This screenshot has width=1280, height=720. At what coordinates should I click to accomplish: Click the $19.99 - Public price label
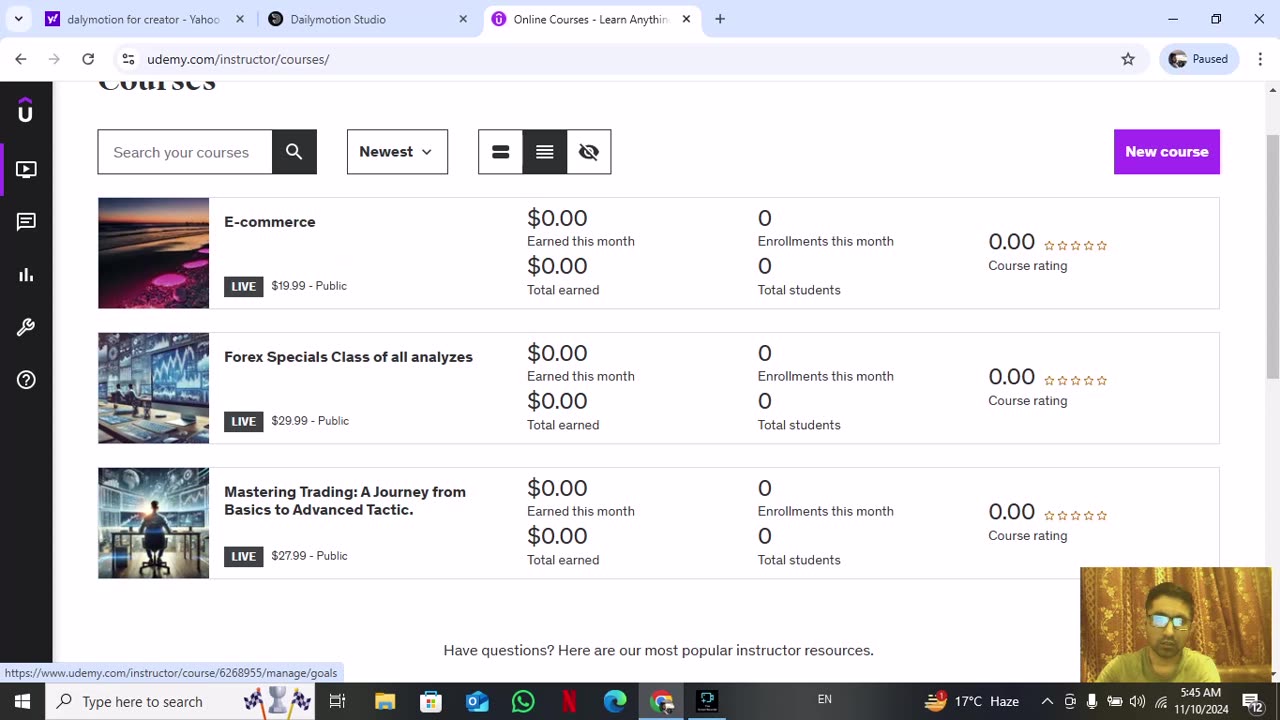[x=309, y=286]
